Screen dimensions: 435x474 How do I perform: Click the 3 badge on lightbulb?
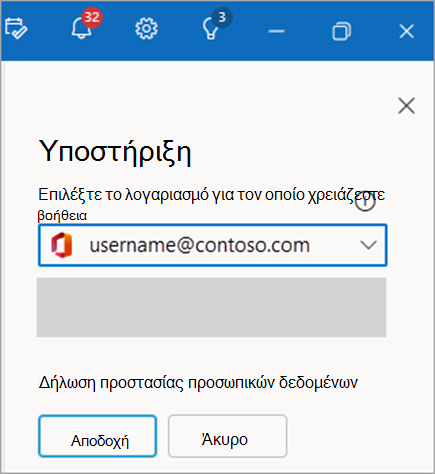point(222,17)
